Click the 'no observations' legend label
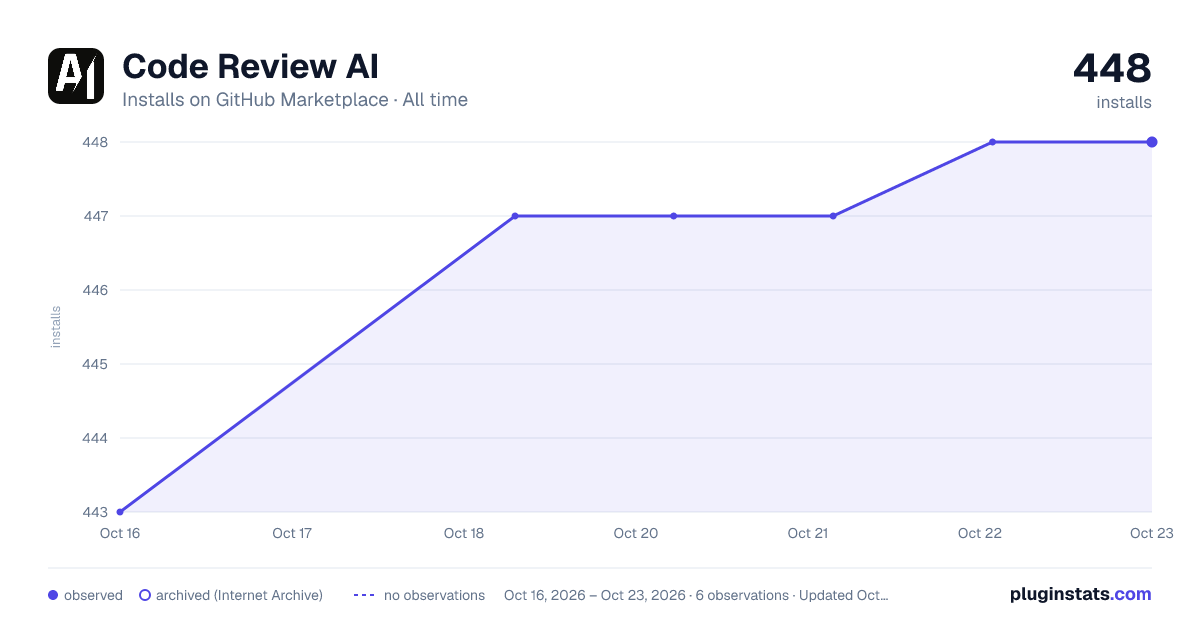Viewport: 1200px width, 630px height. [434, 595]
